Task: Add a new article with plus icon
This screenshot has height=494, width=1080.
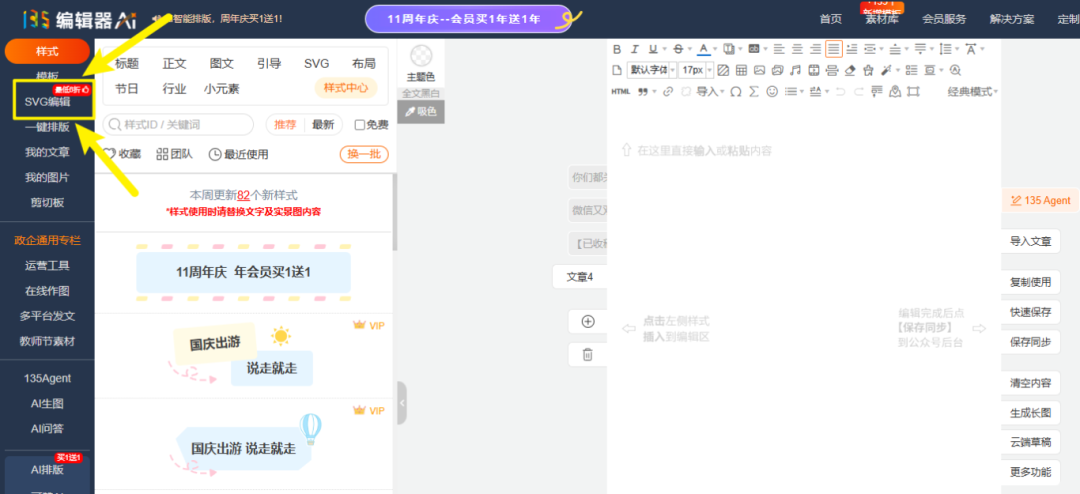Action: tap(588, 322)
